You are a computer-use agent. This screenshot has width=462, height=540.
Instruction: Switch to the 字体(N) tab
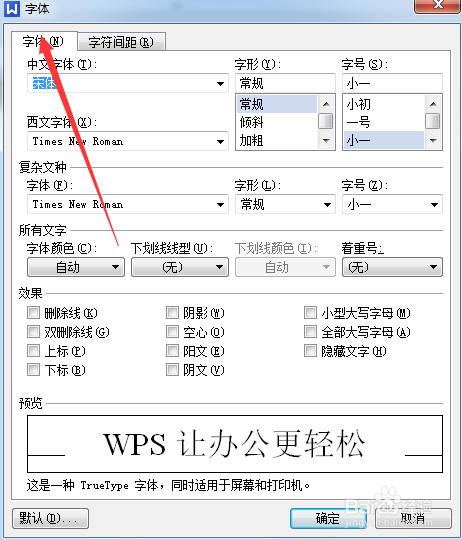[x=44, y=41]
